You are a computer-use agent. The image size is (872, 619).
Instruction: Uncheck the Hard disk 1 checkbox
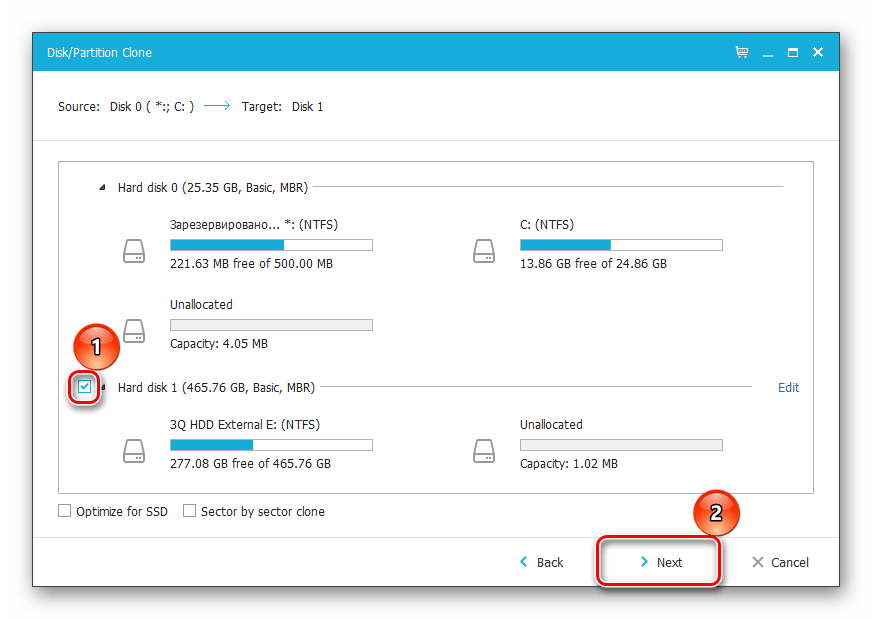85,387
